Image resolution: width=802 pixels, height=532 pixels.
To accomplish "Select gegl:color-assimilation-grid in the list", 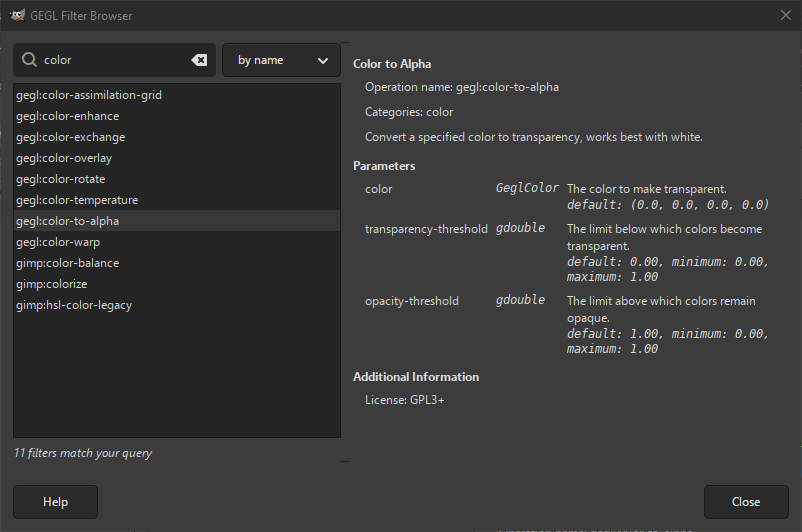I will coord(177,95).
